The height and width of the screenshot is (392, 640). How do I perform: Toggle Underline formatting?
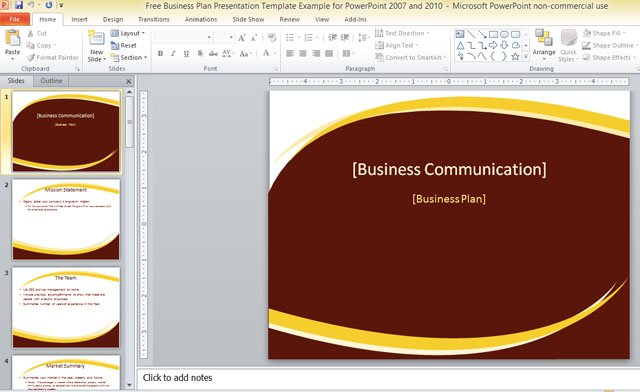pos(186,53)
